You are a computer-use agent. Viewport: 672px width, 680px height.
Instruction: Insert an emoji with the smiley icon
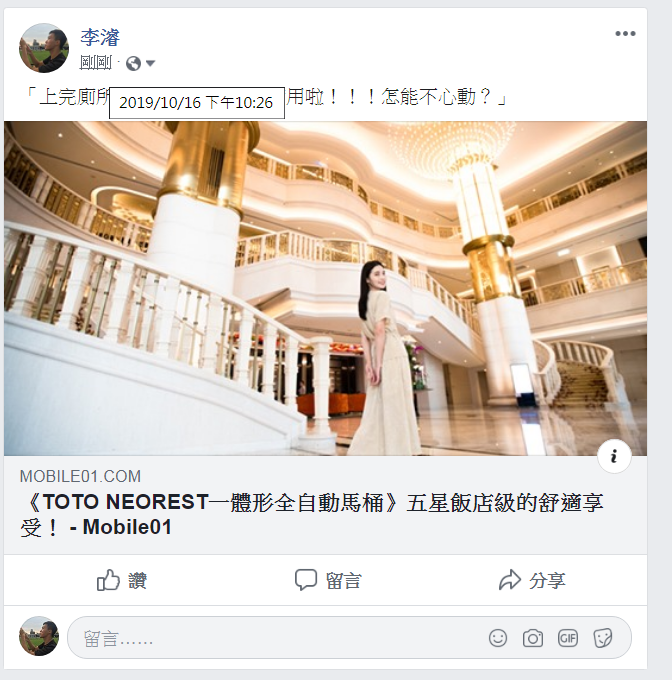[498, 638]
